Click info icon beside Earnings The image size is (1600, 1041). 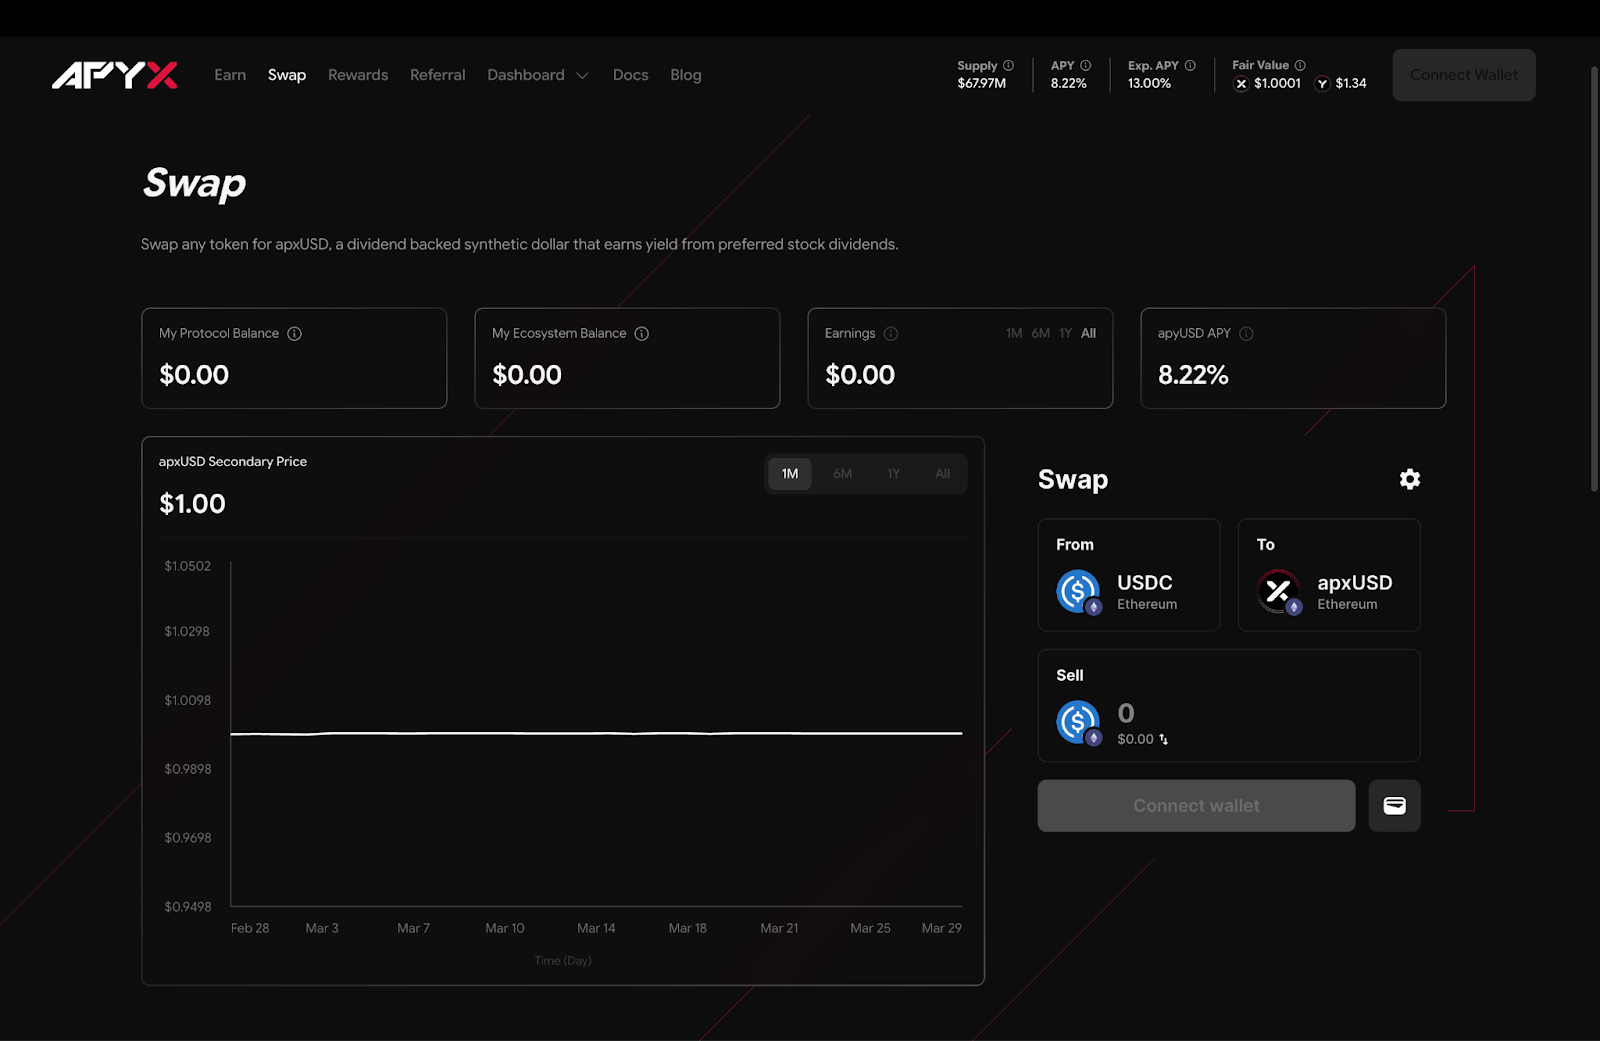[x=891, y=334]
